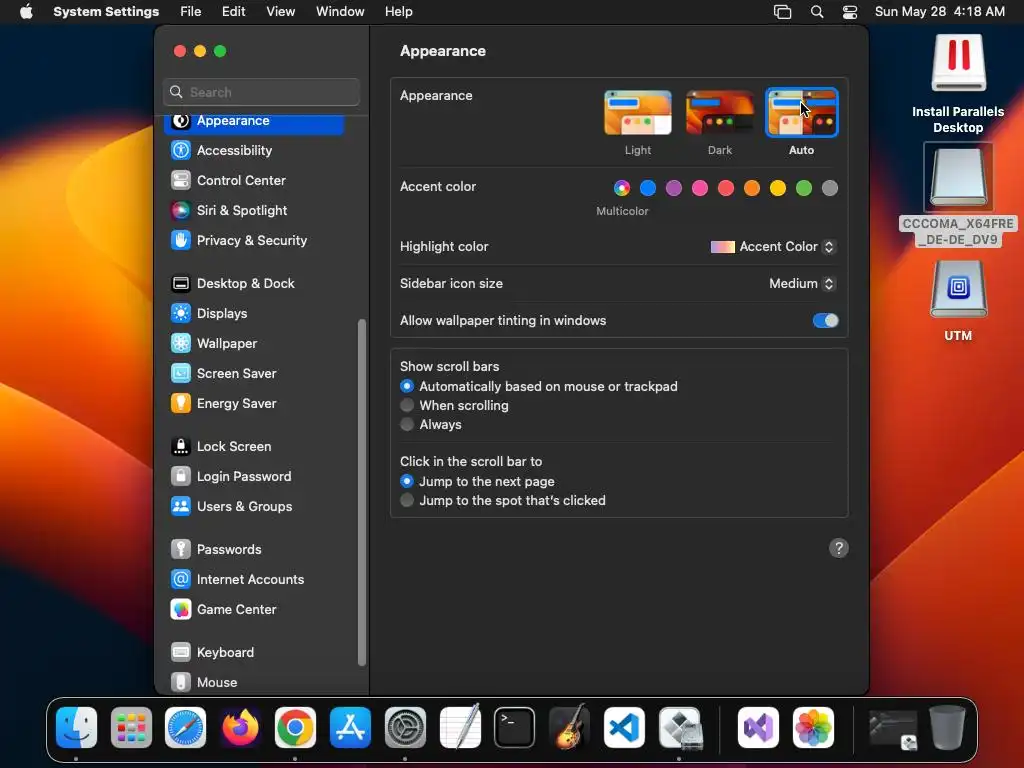Choose yellow accent color

(x=778, y=188)
